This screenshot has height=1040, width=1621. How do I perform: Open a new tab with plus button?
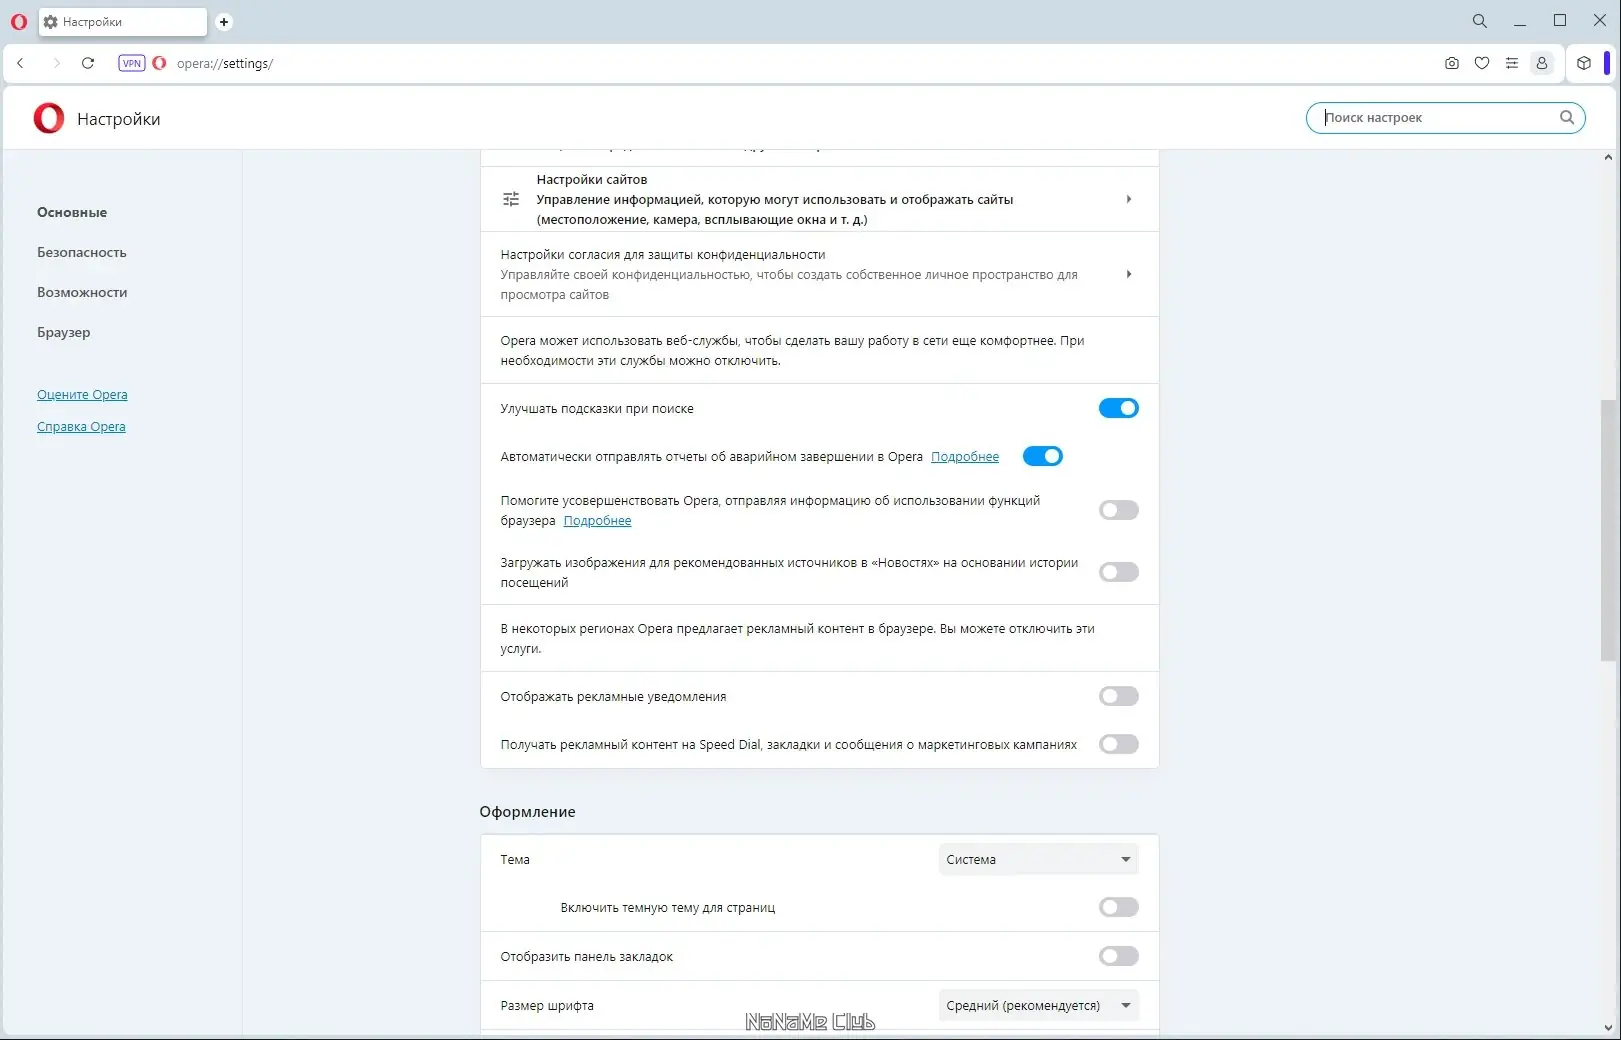pos(224,22)
